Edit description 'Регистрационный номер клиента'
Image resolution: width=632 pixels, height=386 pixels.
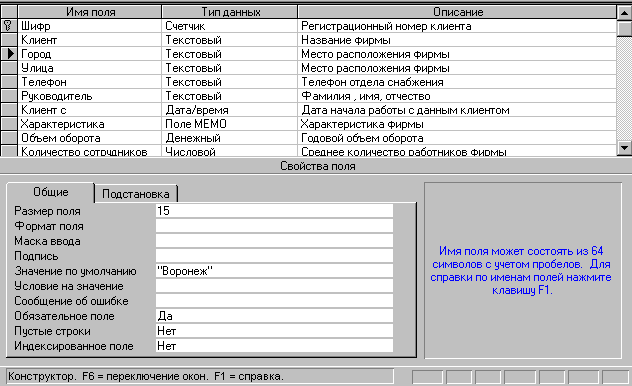click(x=457, y=26)
